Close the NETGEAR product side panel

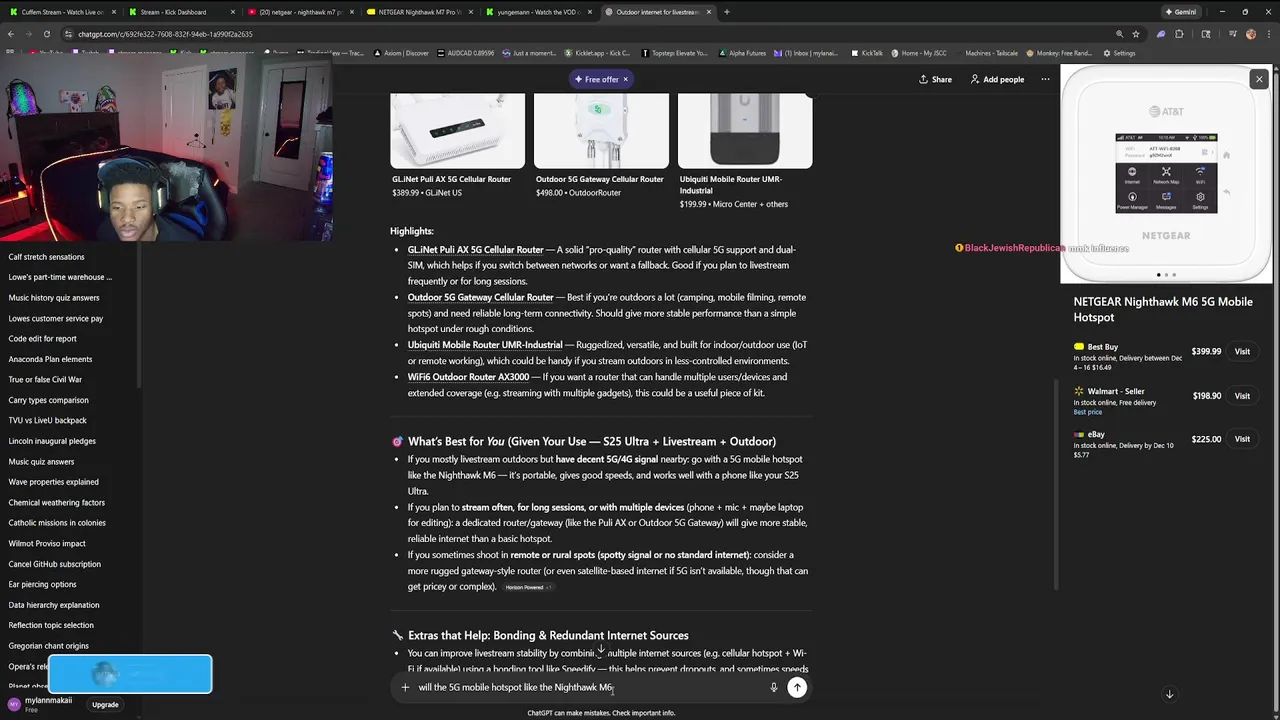[1259, 79]
